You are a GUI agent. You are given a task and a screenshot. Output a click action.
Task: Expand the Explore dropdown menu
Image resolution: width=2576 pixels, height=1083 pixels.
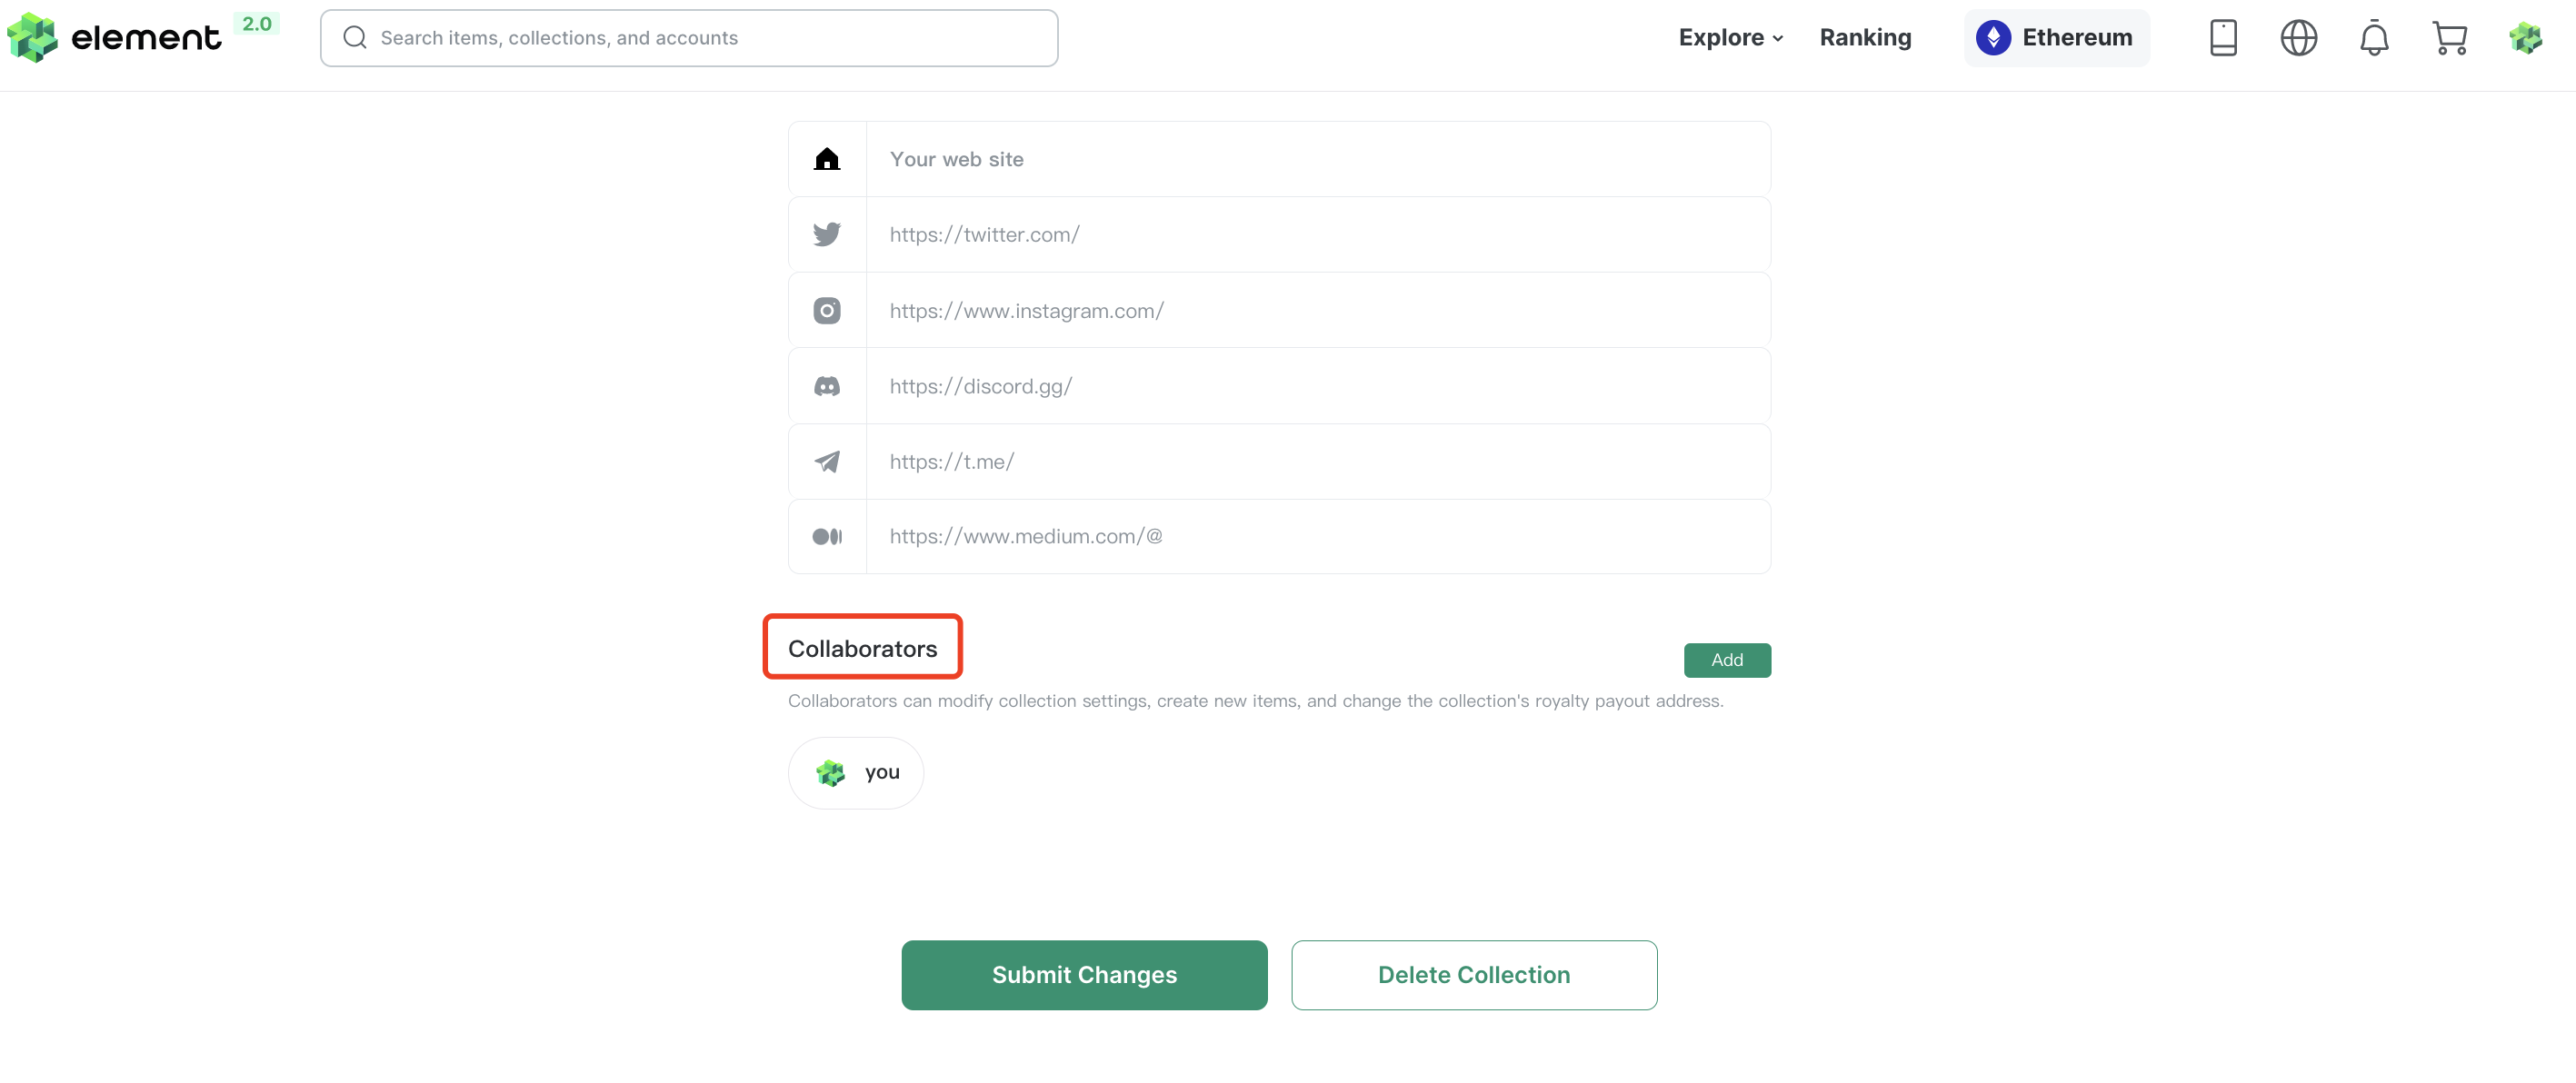(1731, 38)
